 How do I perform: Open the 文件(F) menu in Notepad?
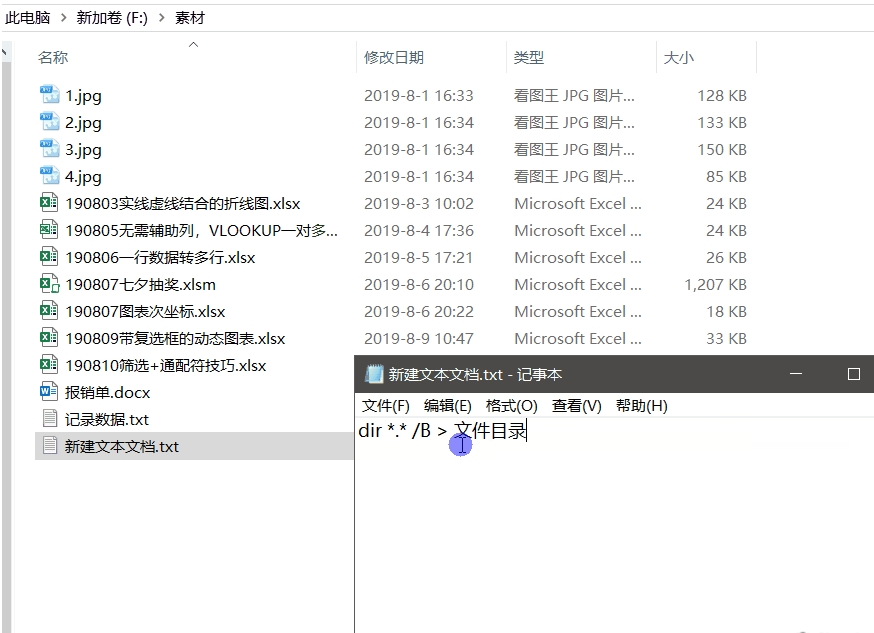coord(385,406)
